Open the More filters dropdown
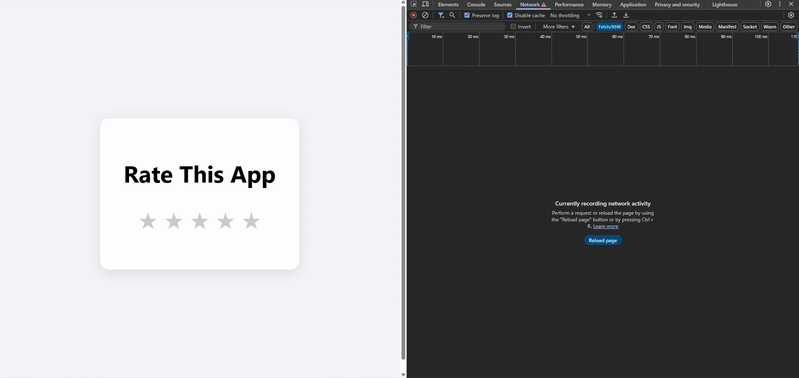The image size is (799, 378). point(558,26)
